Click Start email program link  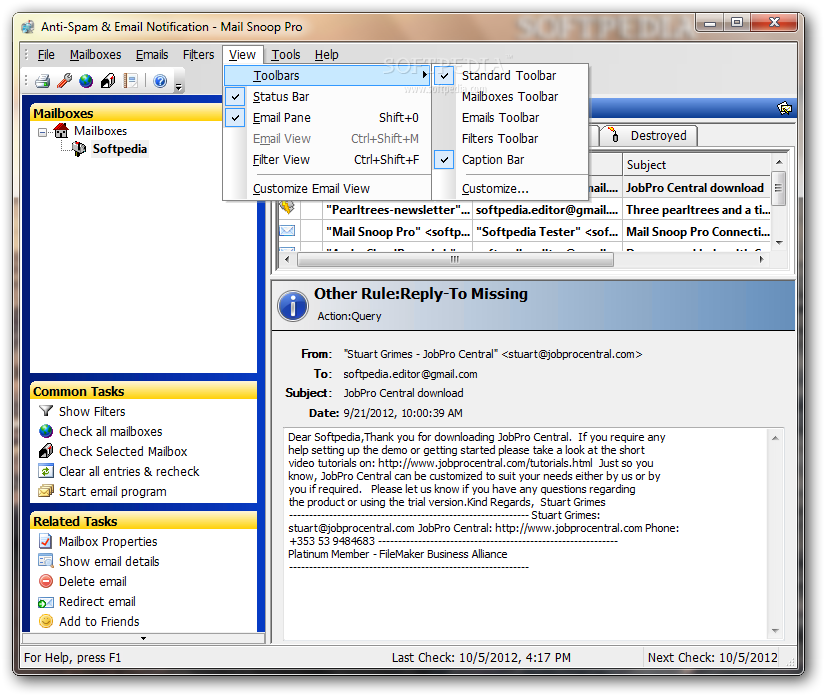pos(113,491)
